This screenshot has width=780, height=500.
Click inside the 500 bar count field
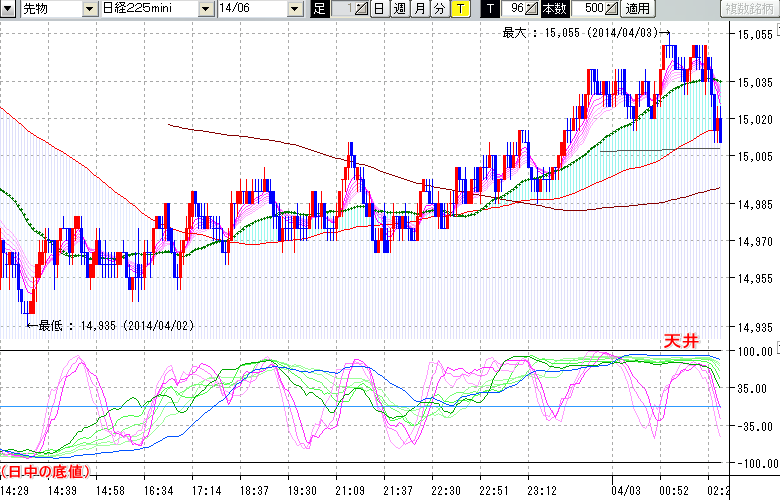click(x=589, y=9)
